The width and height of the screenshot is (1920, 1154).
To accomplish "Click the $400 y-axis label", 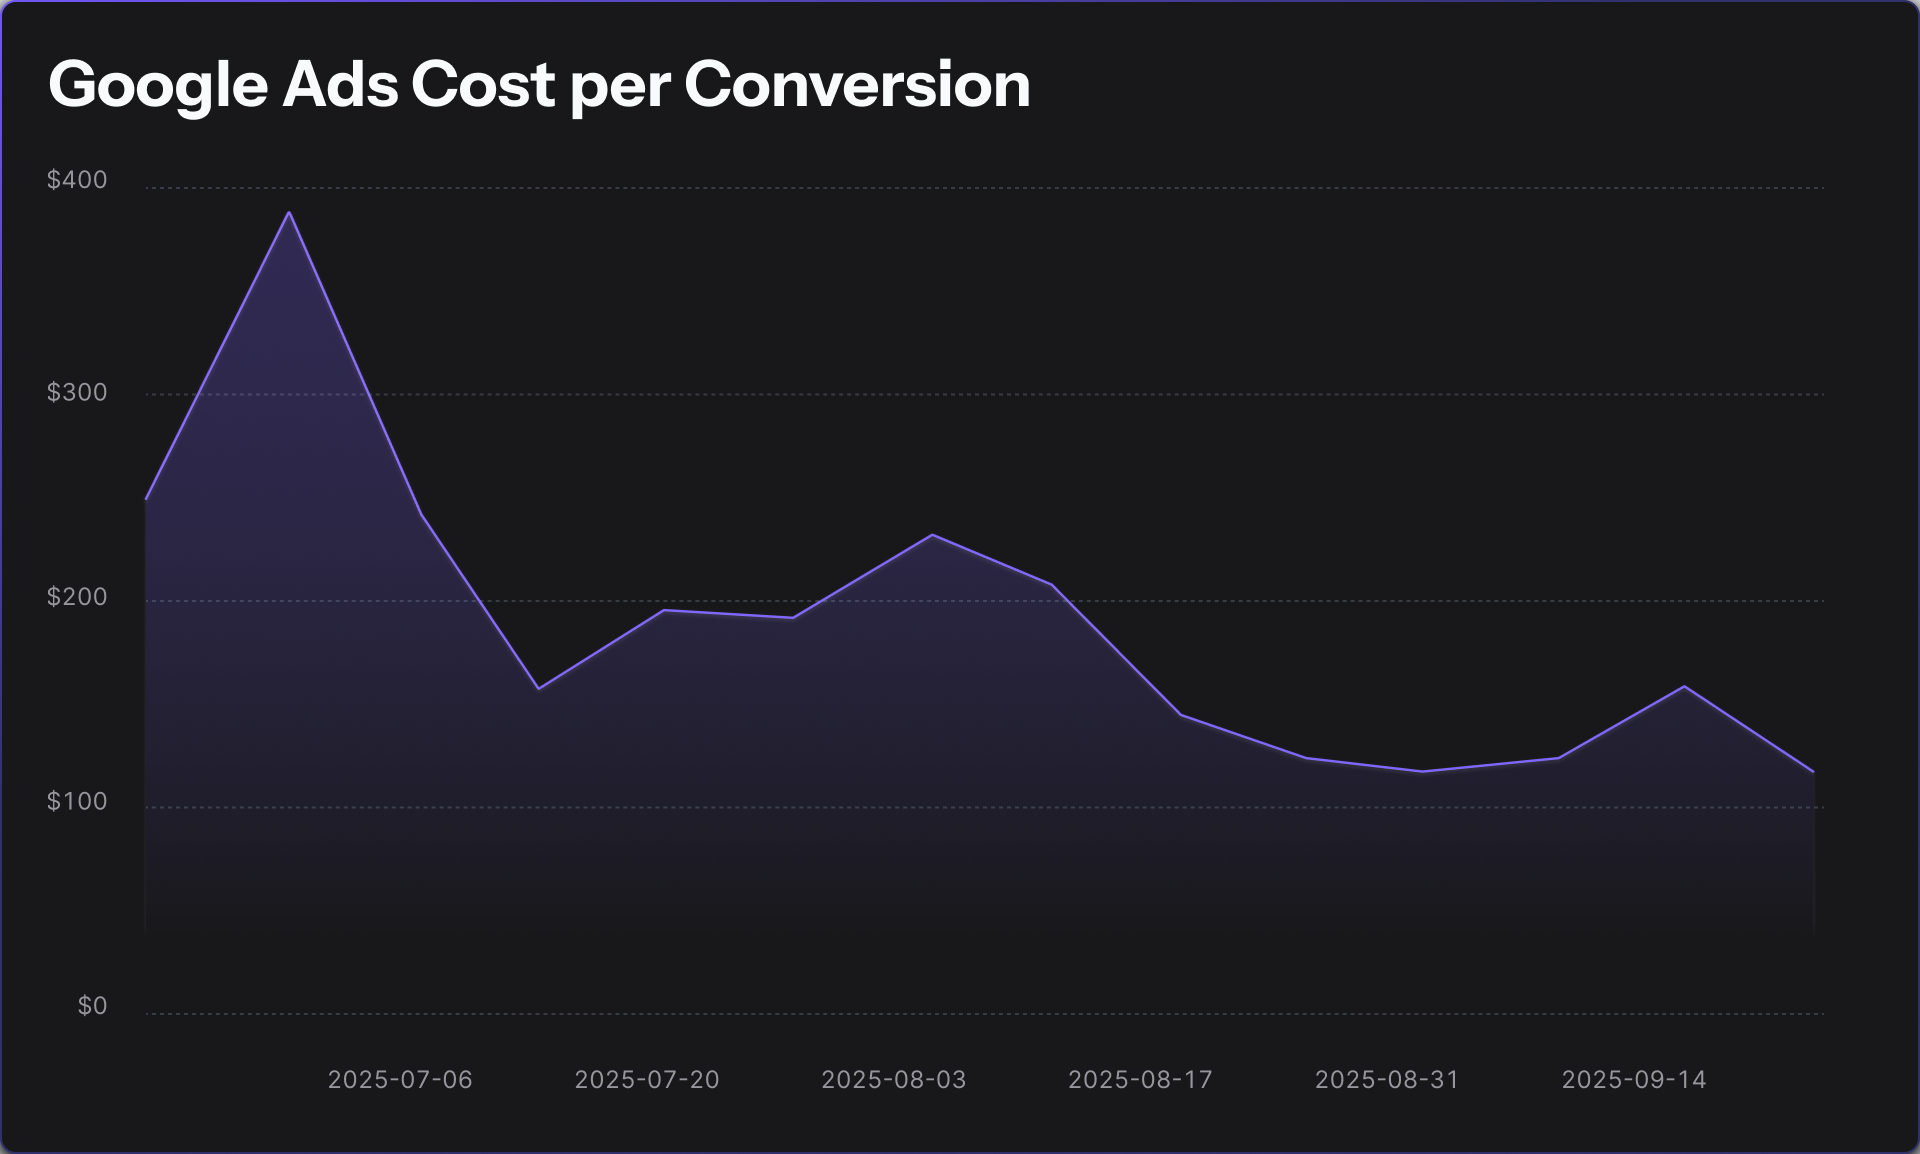I will tap(77, 180).
